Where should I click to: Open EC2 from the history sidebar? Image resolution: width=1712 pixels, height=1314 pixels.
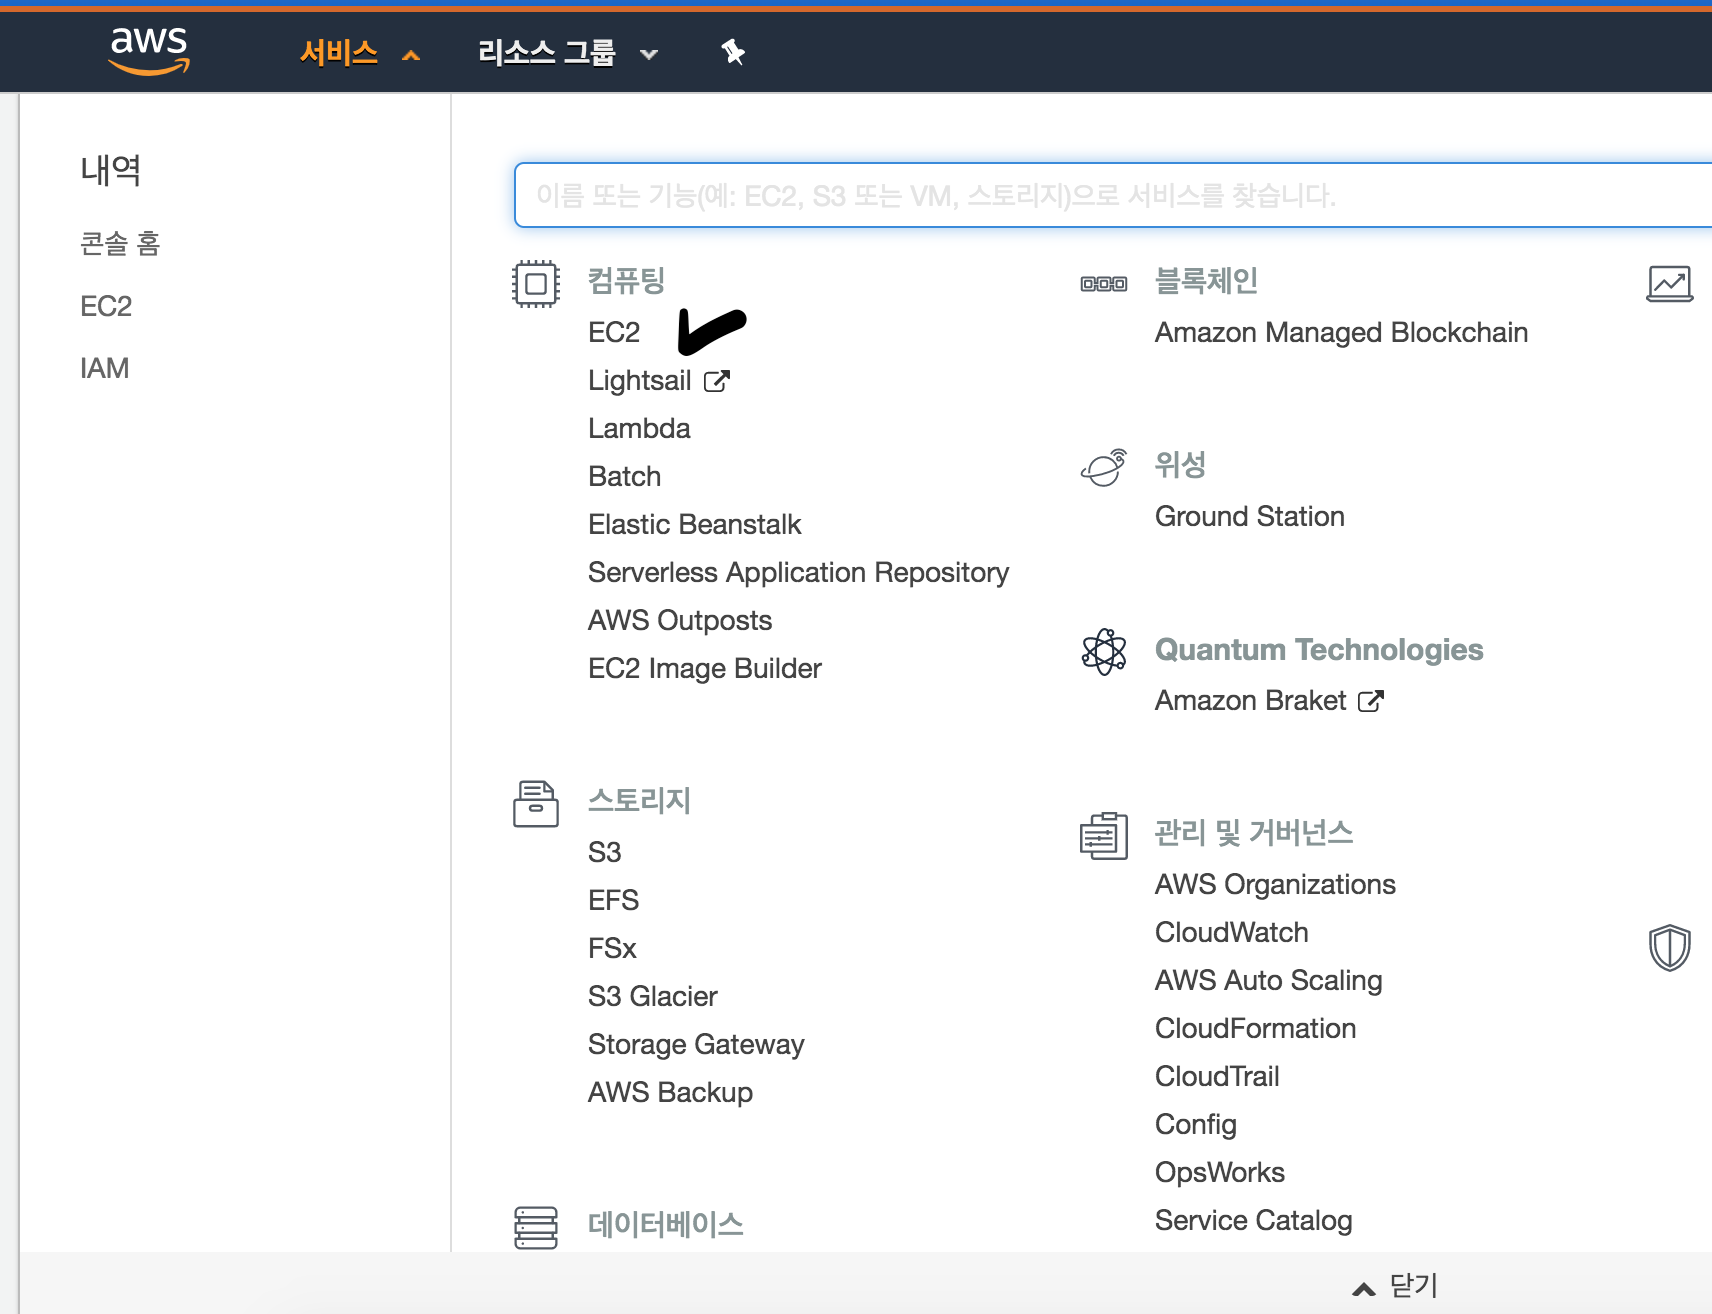point(106,306)
